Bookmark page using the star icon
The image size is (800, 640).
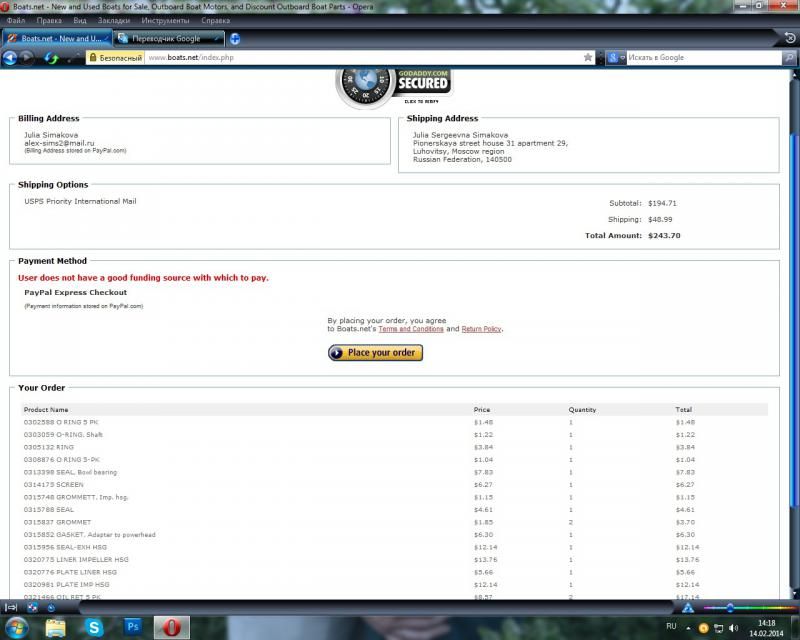click(x=588, y=58)
